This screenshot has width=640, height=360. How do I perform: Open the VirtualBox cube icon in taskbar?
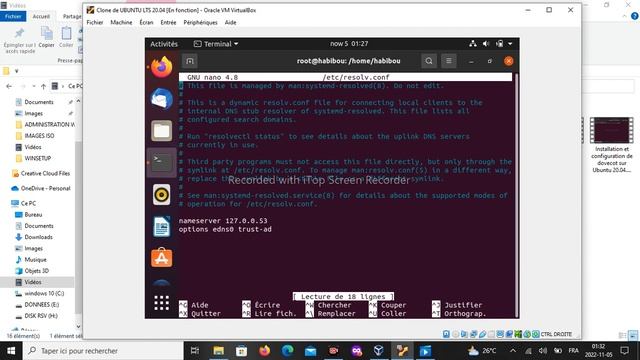379,351
